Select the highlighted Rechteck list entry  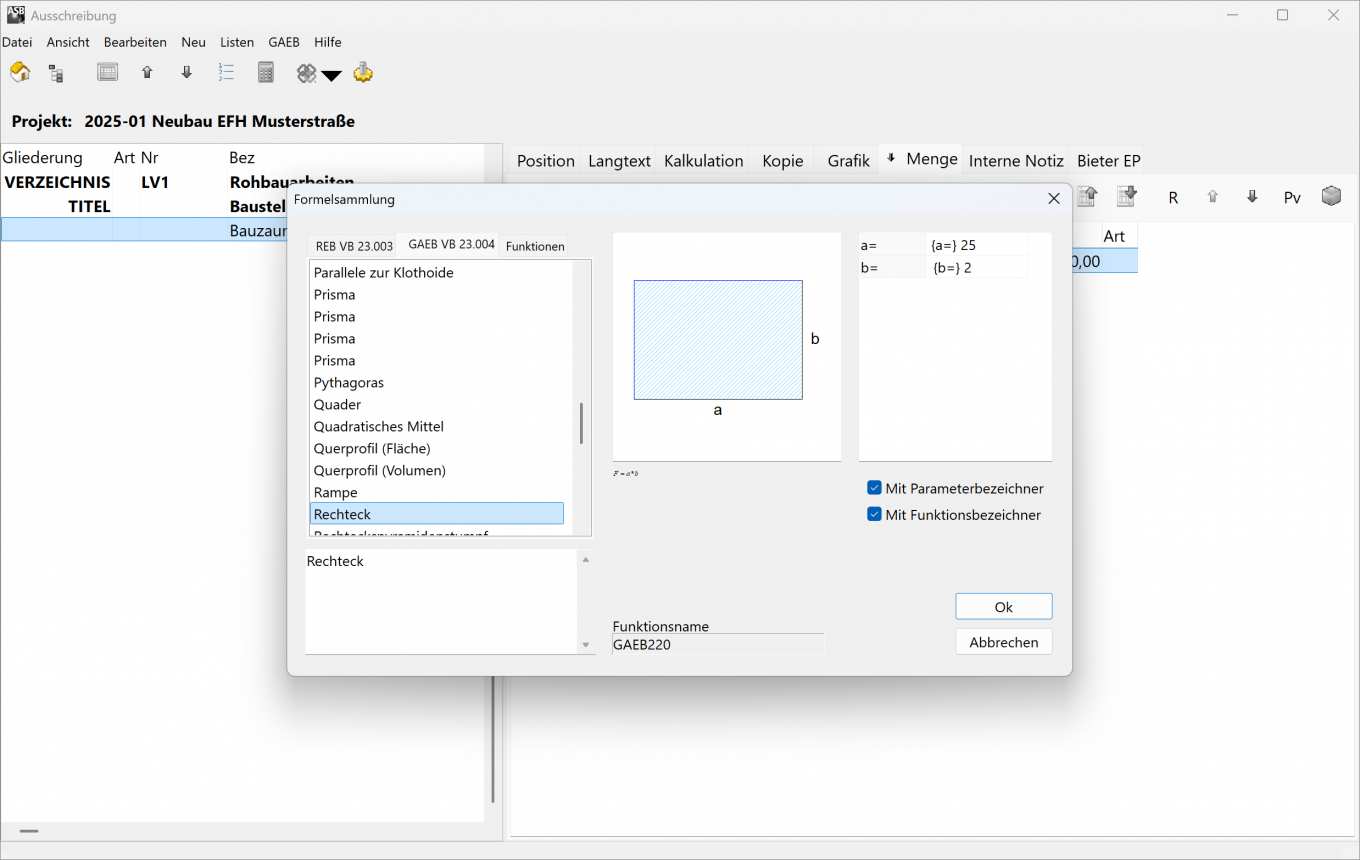[437, 514]
